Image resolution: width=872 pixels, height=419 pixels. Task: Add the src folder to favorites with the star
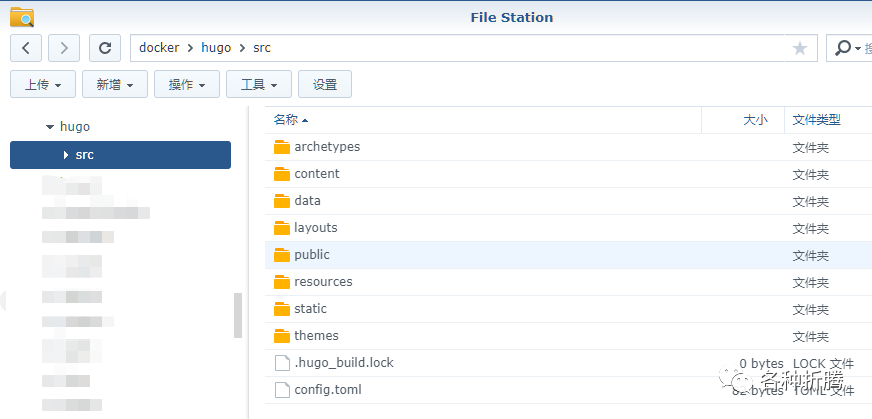click(x=800, y=48)
